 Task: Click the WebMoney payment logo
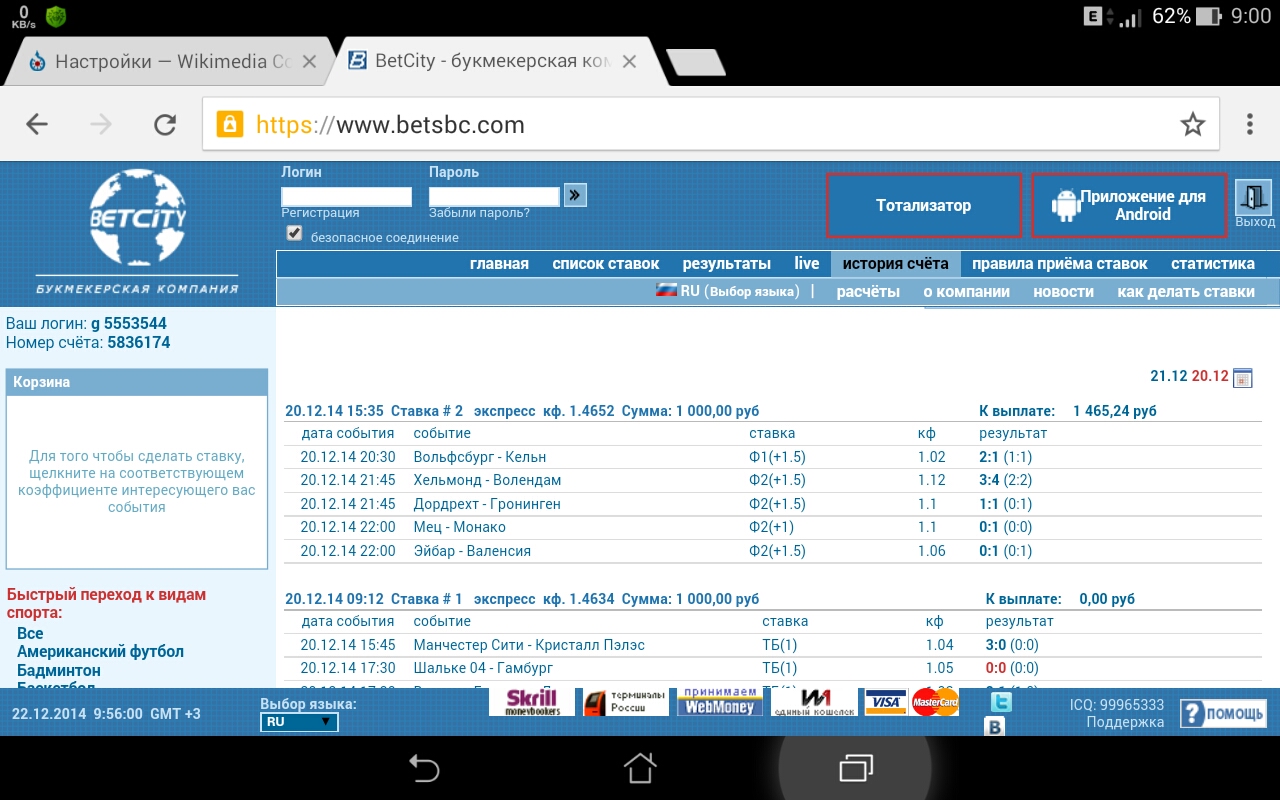720,702
